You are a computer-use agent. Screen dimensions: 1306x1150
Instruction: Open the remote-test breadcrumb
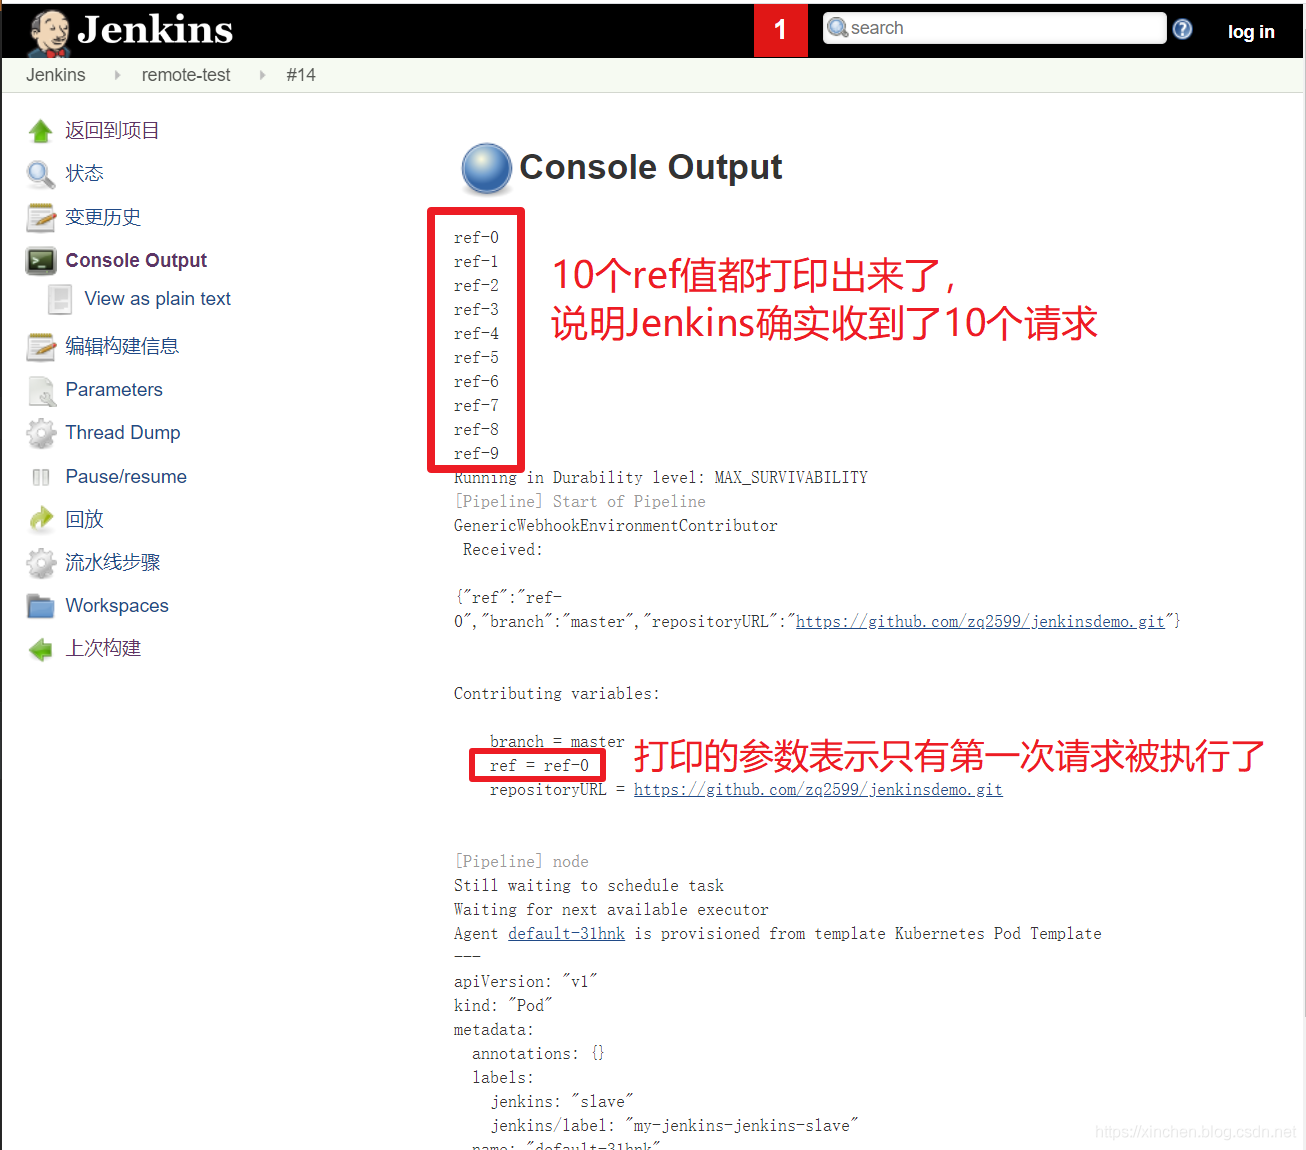(186, 75)
